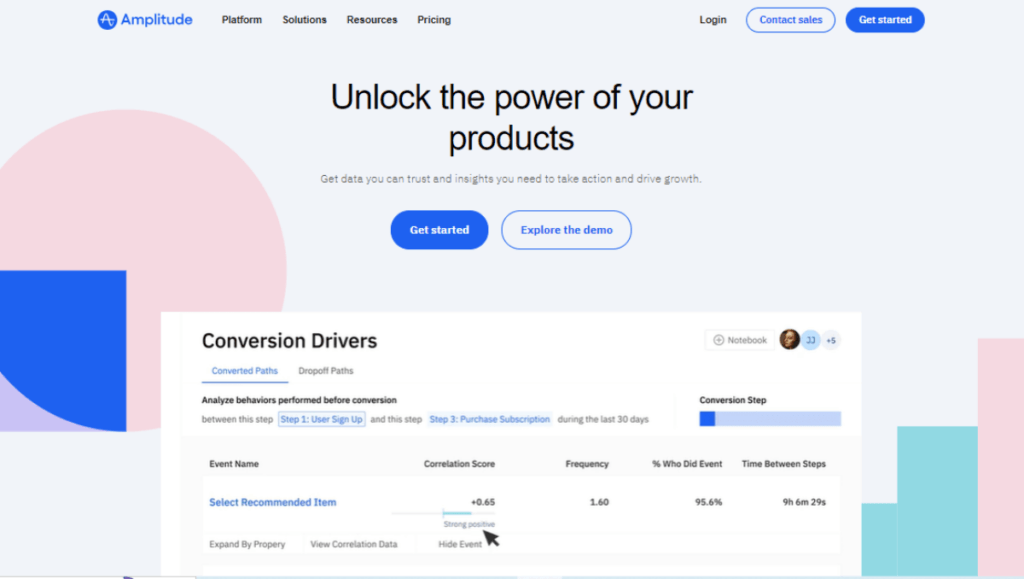1024x579 pixels.
Task: Click Get started in the top navigation
Action: tap(884, 20)
